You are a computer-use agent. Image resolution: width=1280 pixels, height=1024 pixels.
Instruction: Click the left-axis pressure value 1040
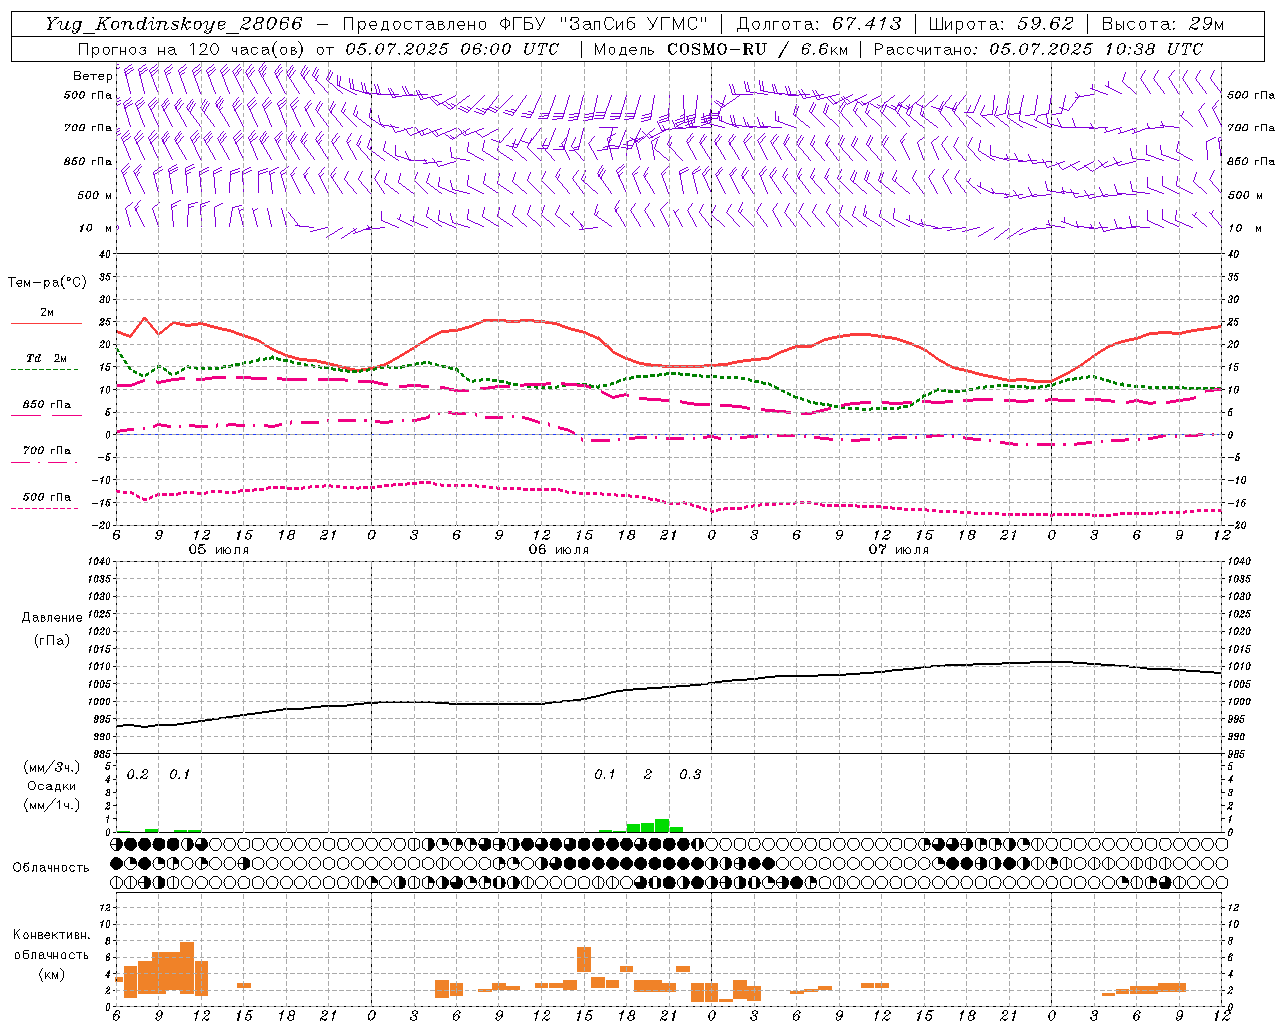pyautogui.click(x=98, y=561)
